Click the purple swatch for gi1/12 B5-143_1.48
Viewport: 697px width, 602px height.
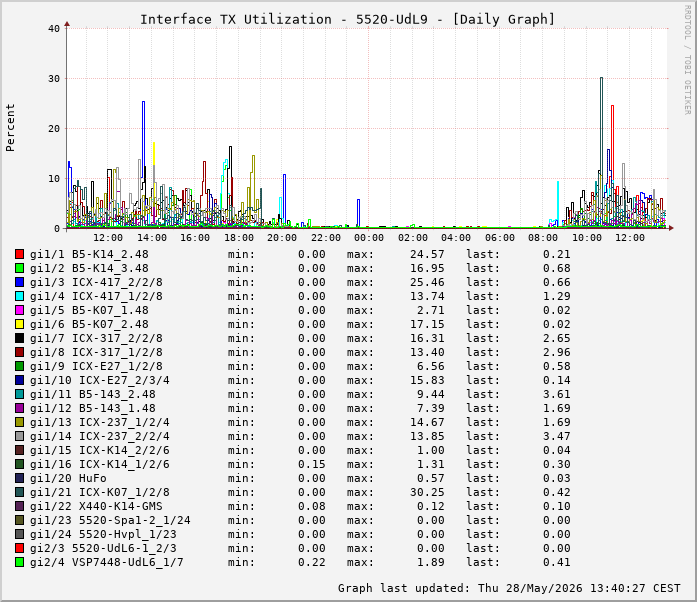click(x=19, y=408)
